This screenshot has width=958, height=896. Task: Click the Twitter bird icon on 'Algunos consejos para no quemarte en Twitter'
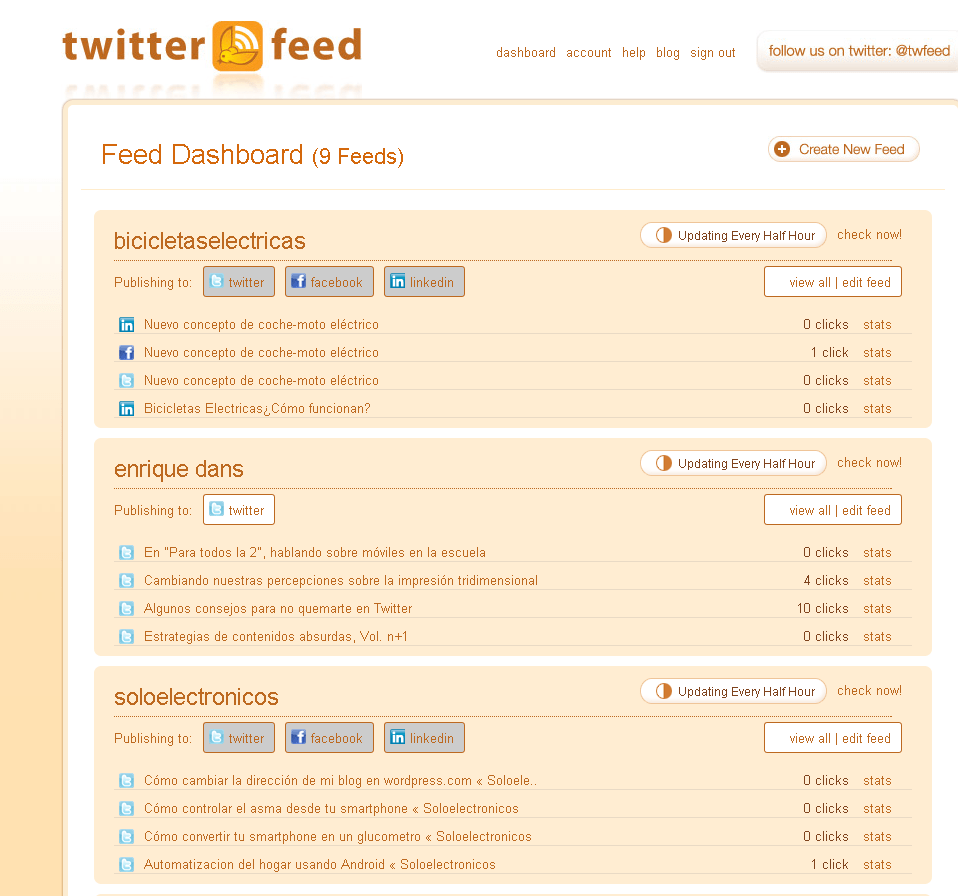(x=127, y=608)
